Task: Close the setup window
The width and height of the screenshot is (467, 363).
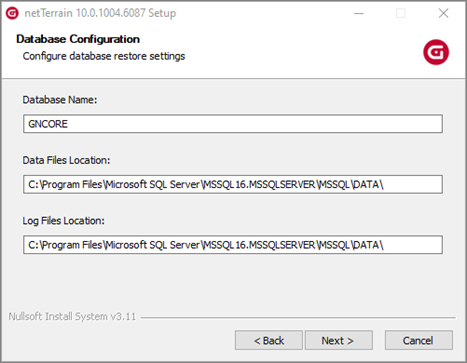Action: coord(443,13)
